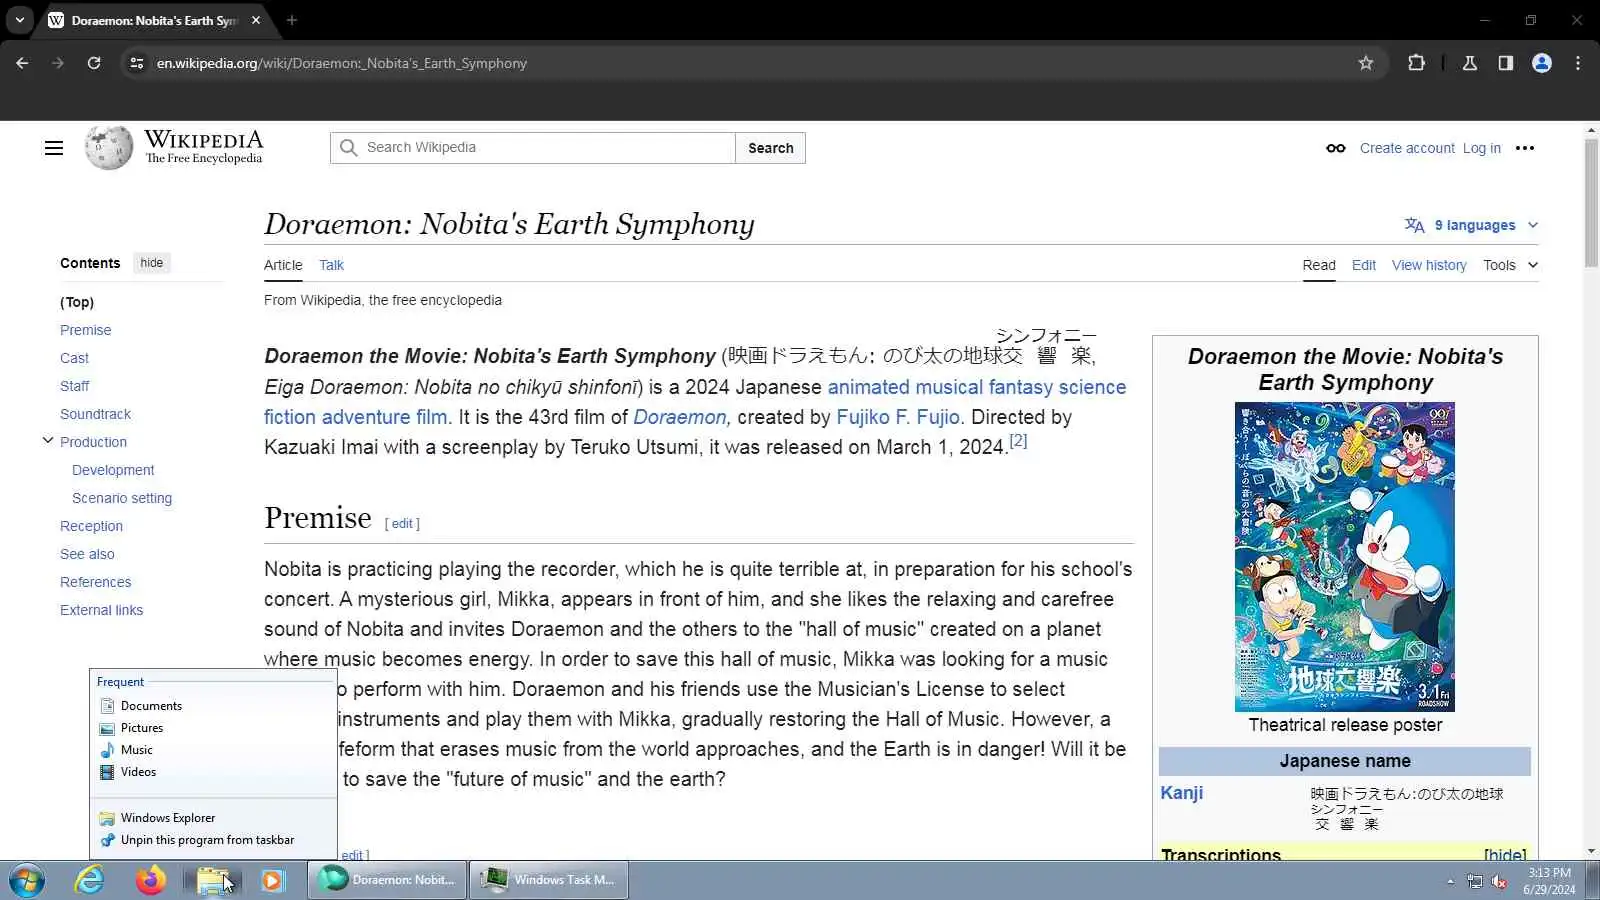Open the Windows Start orb
Viewport: 1600px width, 900px height.
[x=27, y=880]
